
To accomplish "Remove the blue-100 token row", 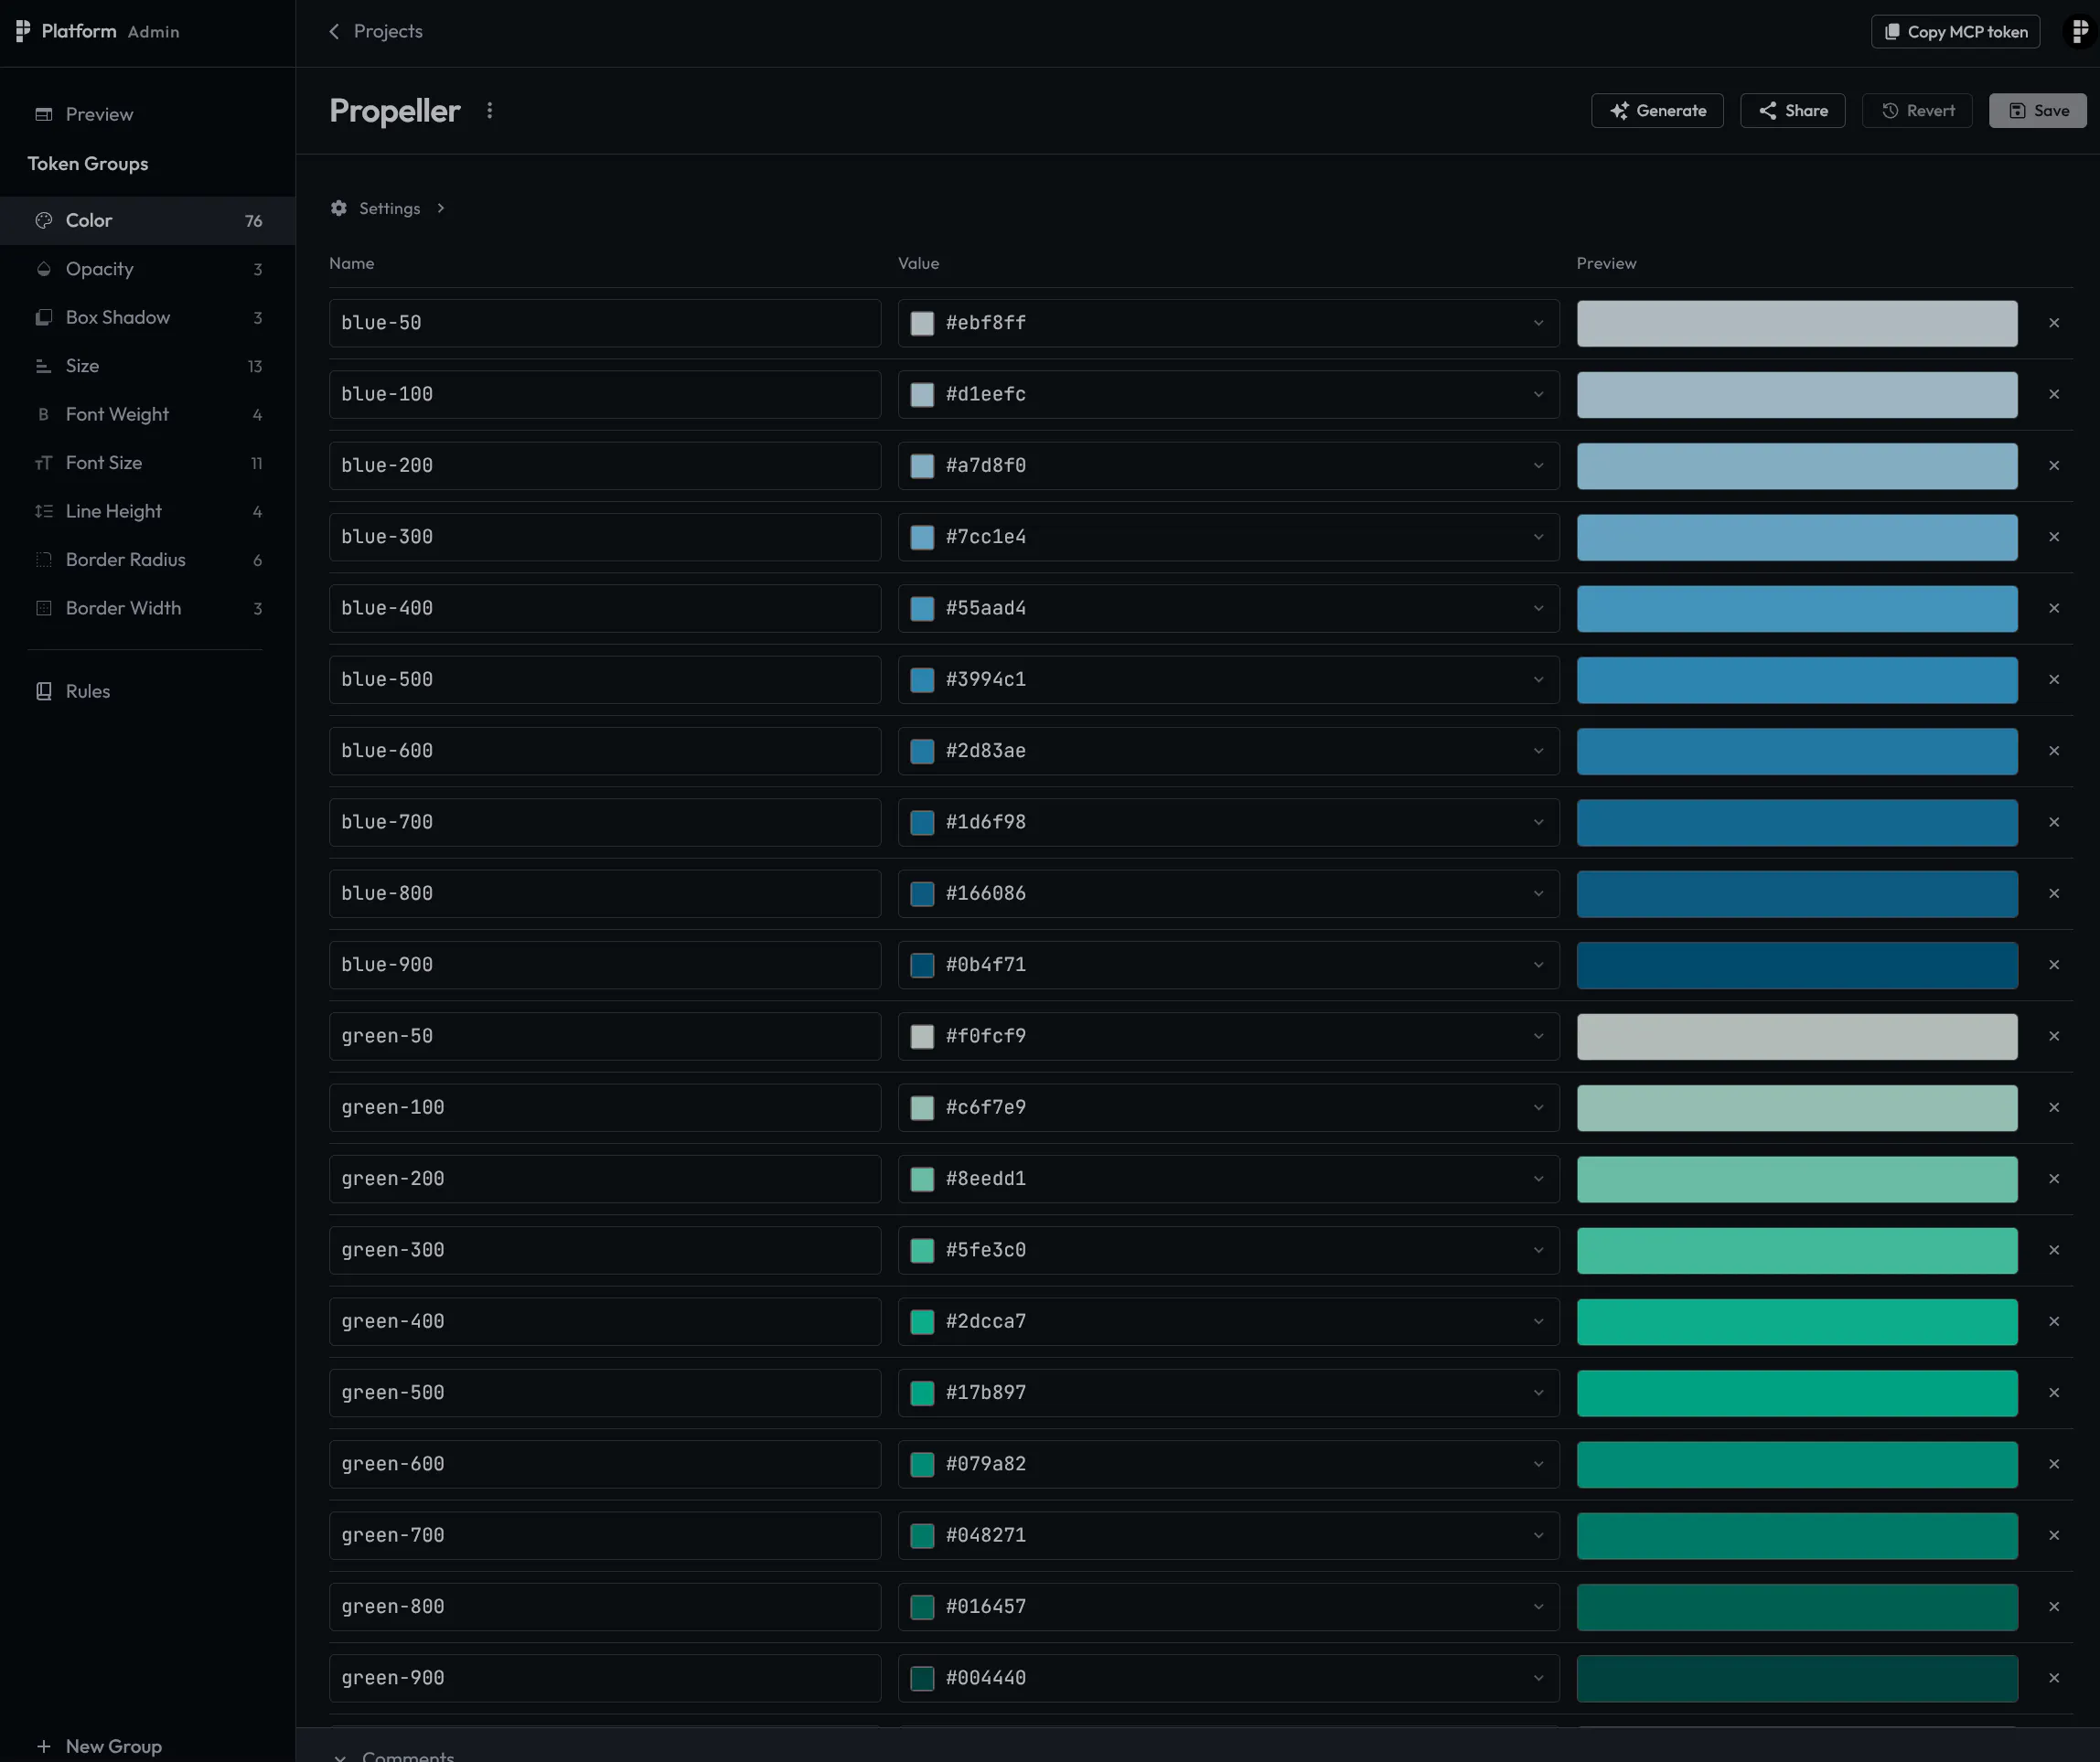I will click(2054, 394).
